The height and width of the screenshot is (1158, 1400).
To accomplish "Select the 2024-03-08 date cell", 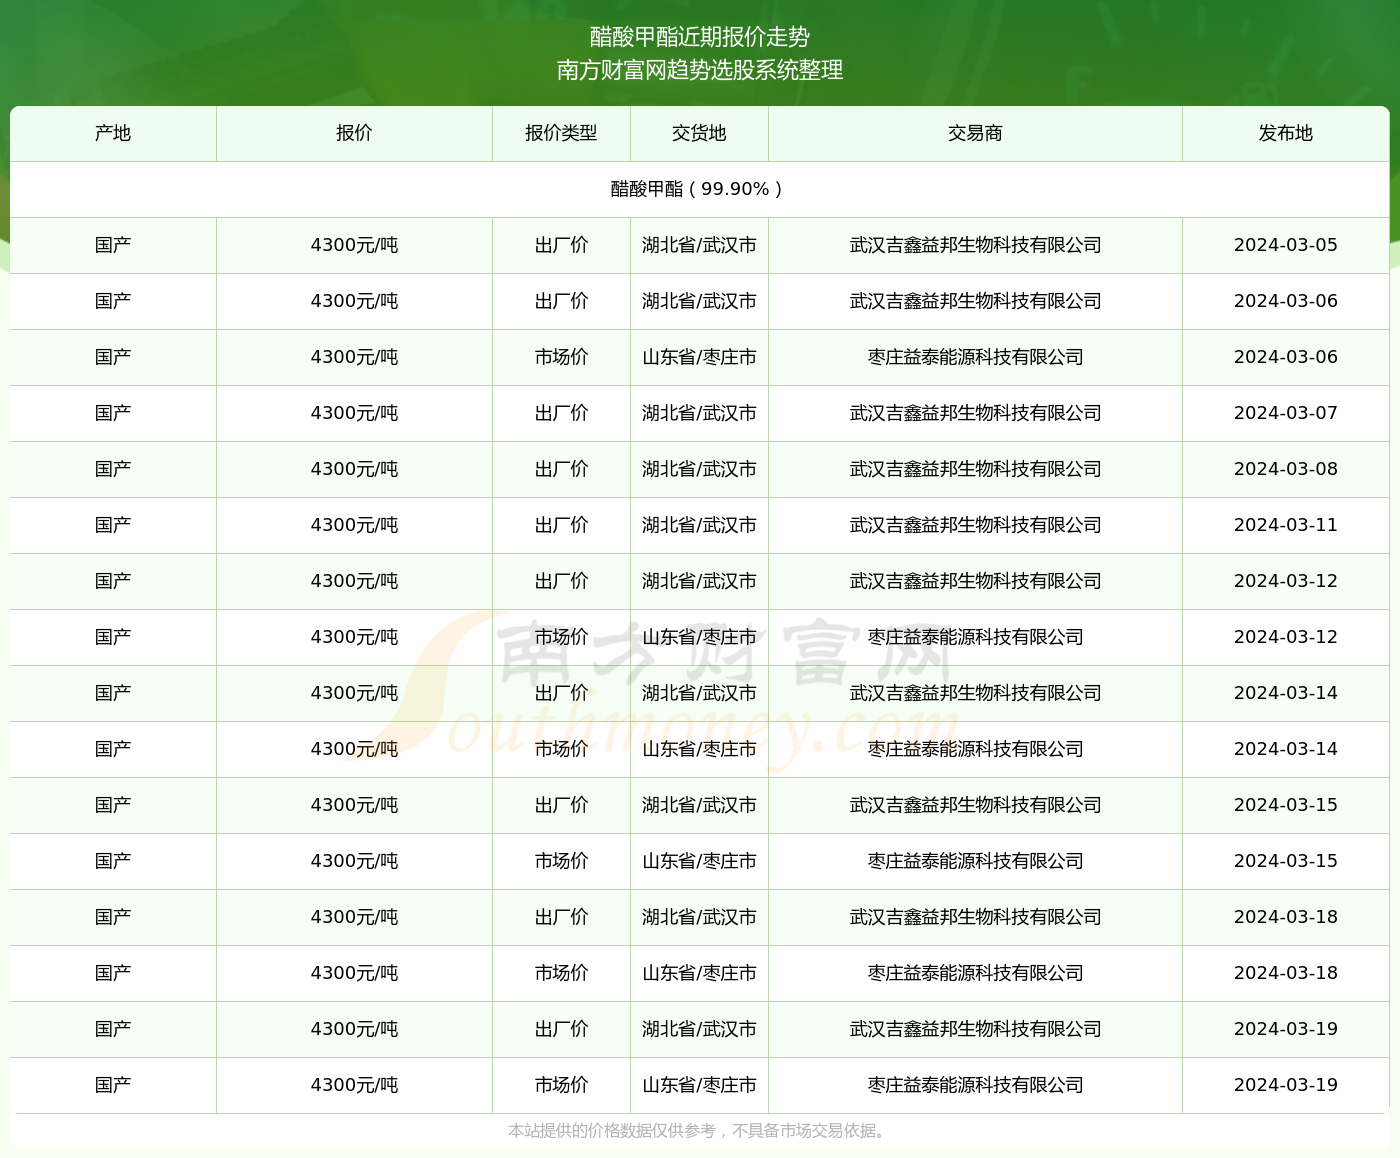I will pyautogui.click(x=1285, y=469).
